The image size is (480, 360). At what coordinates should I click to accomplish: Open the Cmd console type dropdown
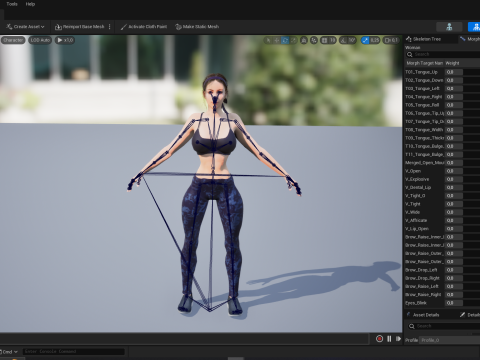(x=9, y=352)
